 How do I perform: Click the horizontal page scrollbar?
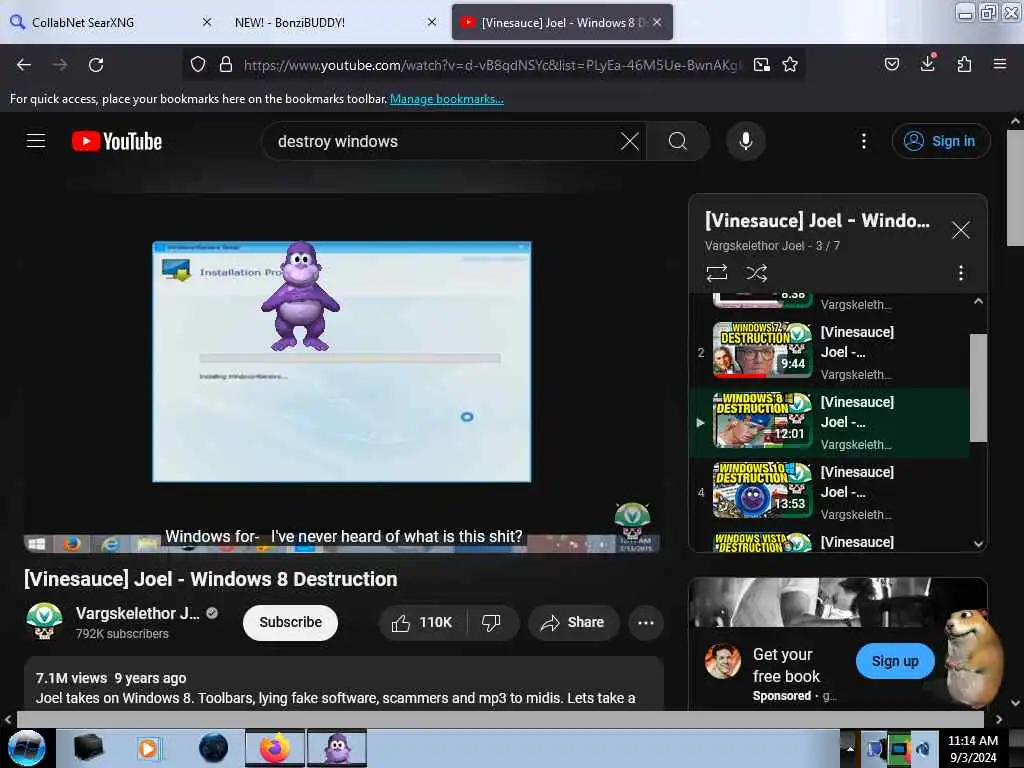click(x=500, y=719)
